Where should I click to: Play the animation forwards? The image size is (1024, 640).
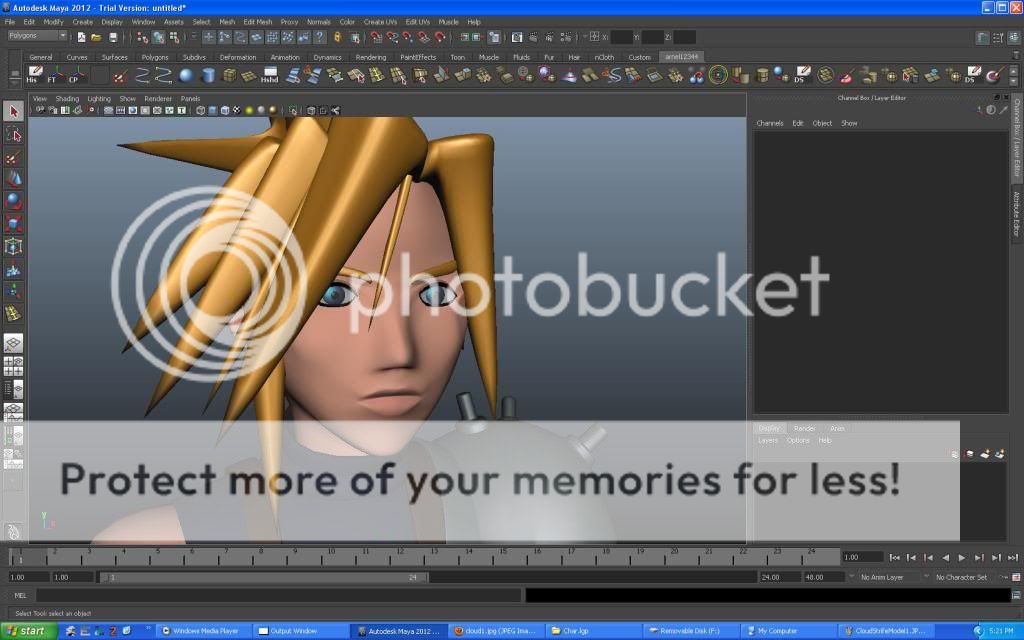(x=961, y=558)
